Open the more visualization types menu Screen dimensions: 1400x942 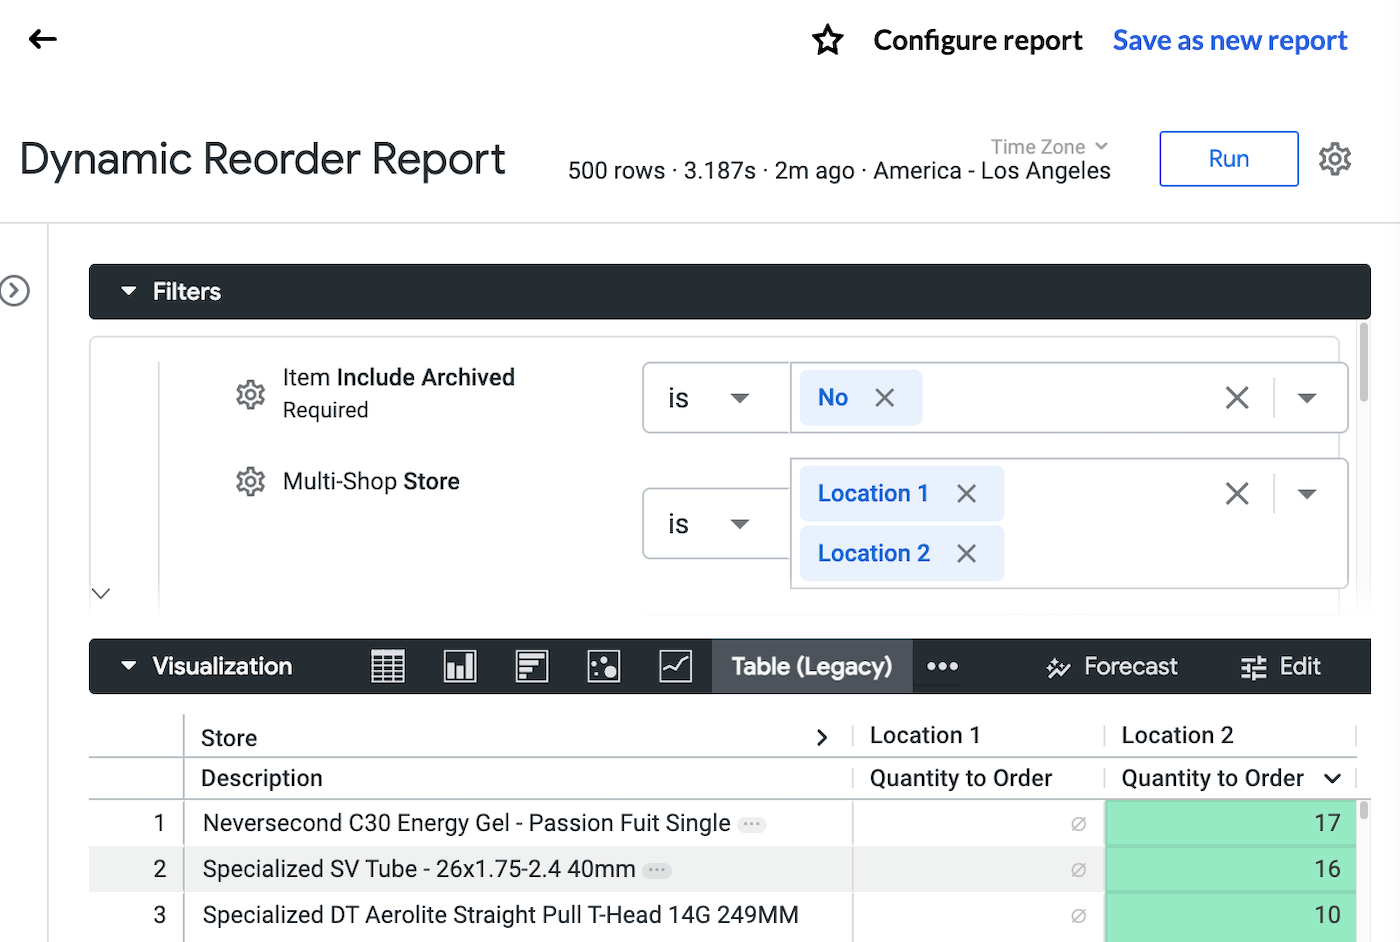coord(941,666)
